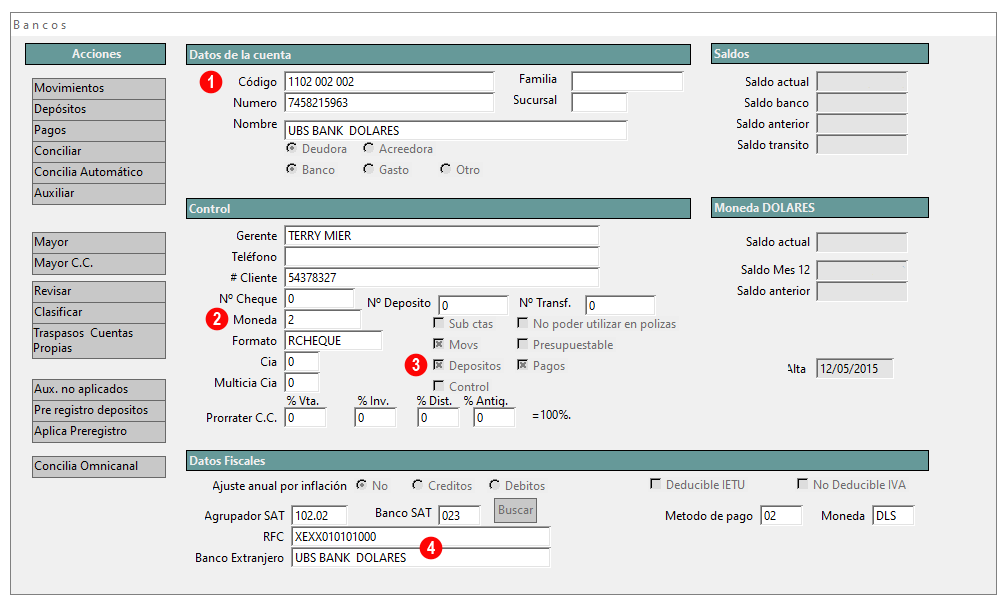Select the Otro radio option
1004x603 pixels.
click(x=445, y=170)
